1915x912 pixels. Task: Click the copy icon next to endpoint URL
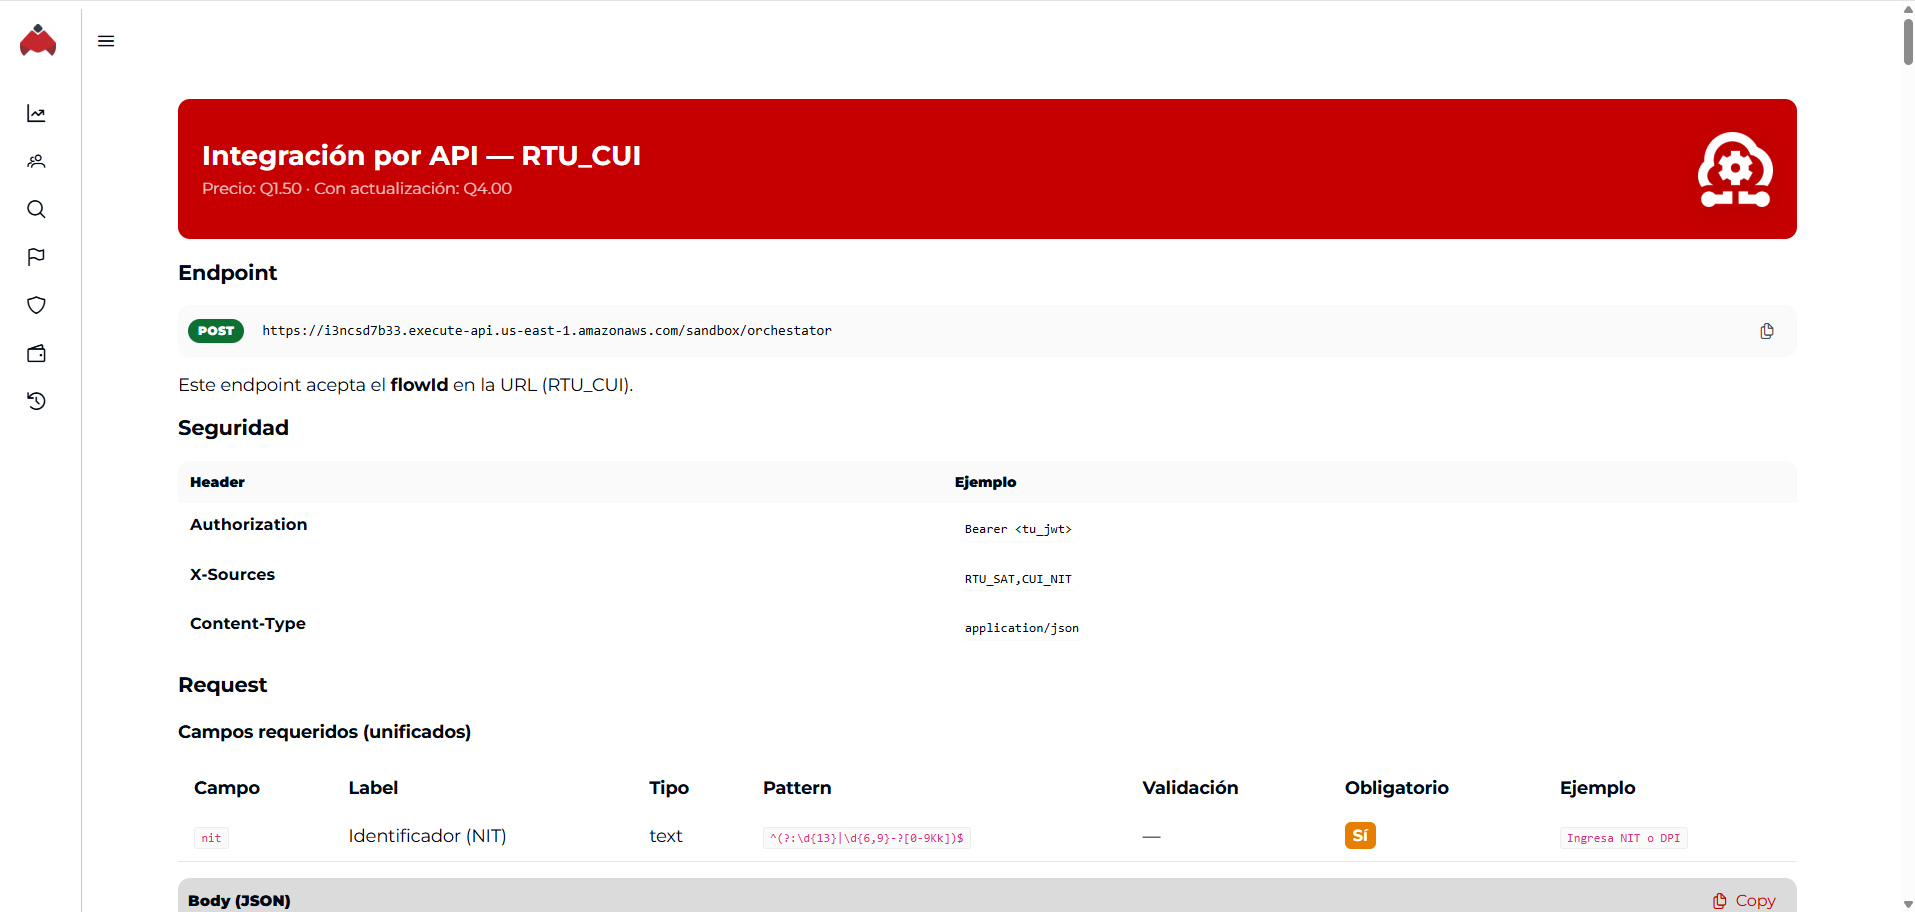click(x=1766, y=330)
